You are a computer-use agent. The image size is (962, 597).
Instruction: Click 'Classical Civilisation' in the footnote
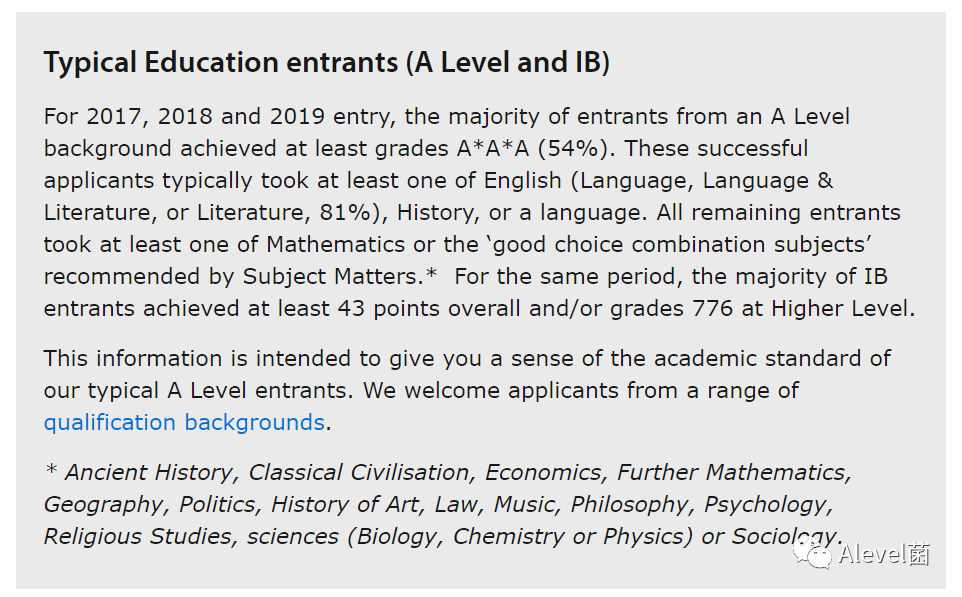click(359, 472)
